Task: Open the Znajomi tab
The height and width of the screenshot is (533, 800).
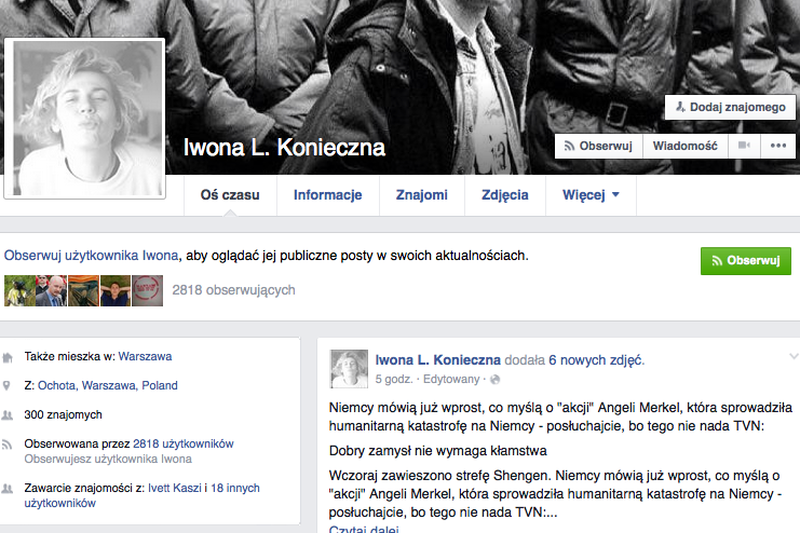Action: 421,195
